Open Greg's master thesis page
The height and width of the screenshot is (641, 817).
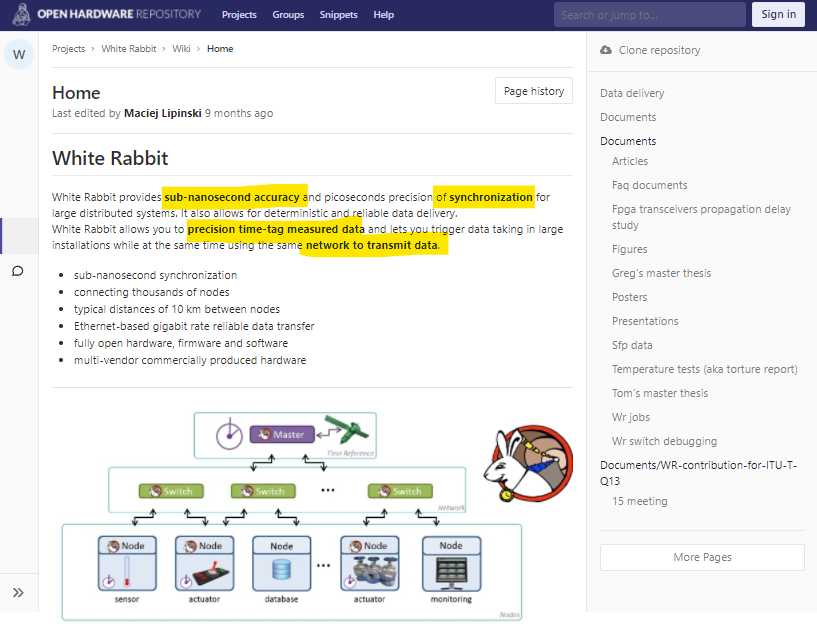(x=662, y=273)
